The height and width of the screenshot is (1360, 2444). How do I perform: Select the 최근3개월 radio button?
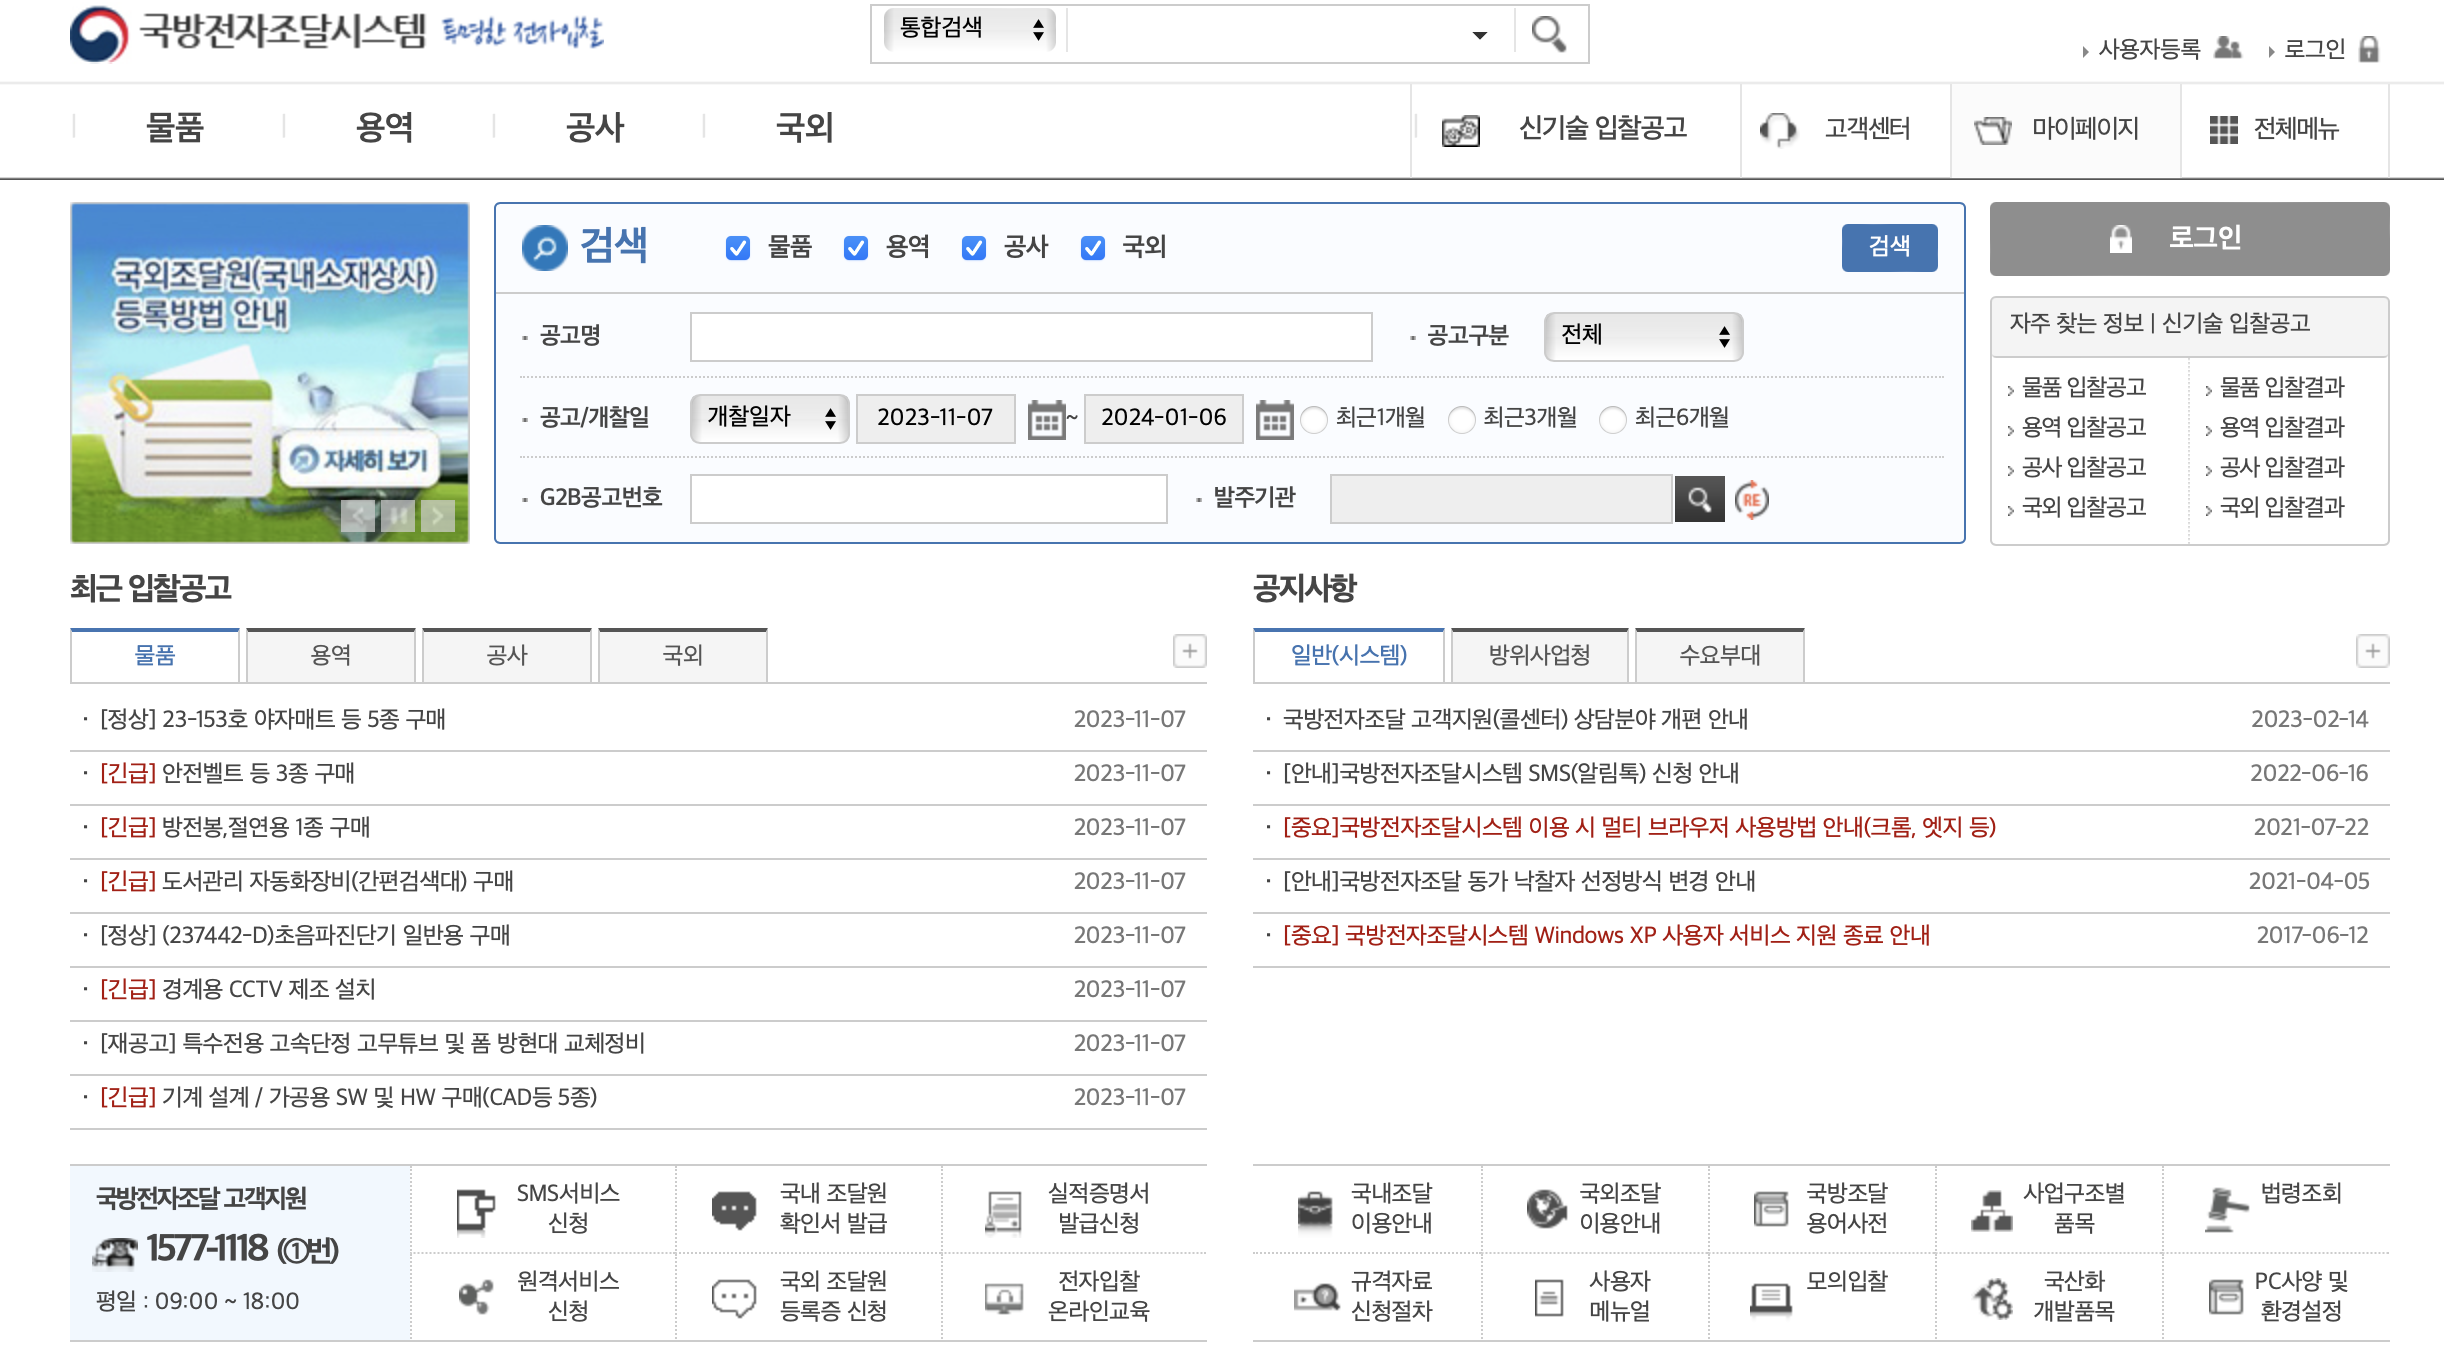[x=1463, y=420]
